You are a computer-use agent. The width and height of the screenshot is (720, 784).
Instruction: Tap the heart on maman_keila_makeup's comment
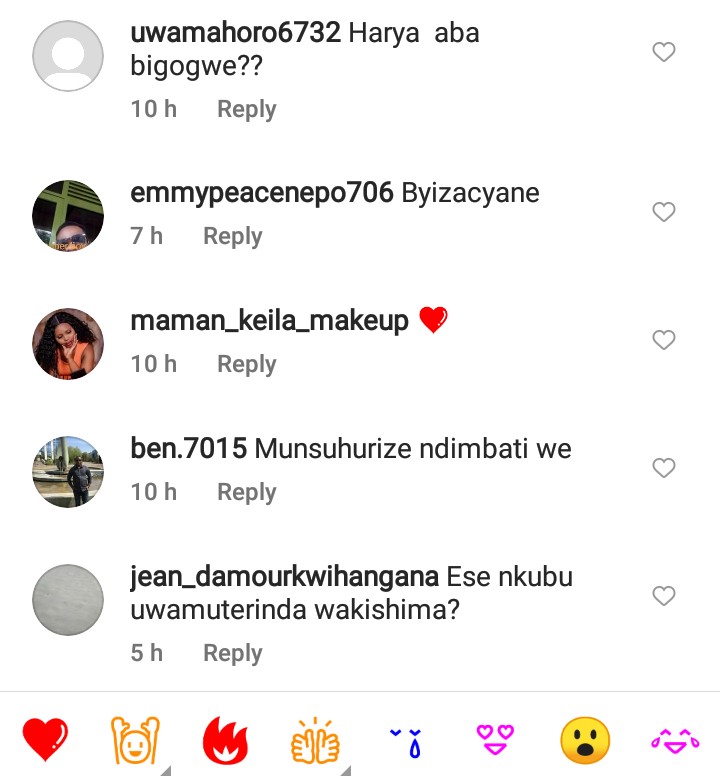664,340
